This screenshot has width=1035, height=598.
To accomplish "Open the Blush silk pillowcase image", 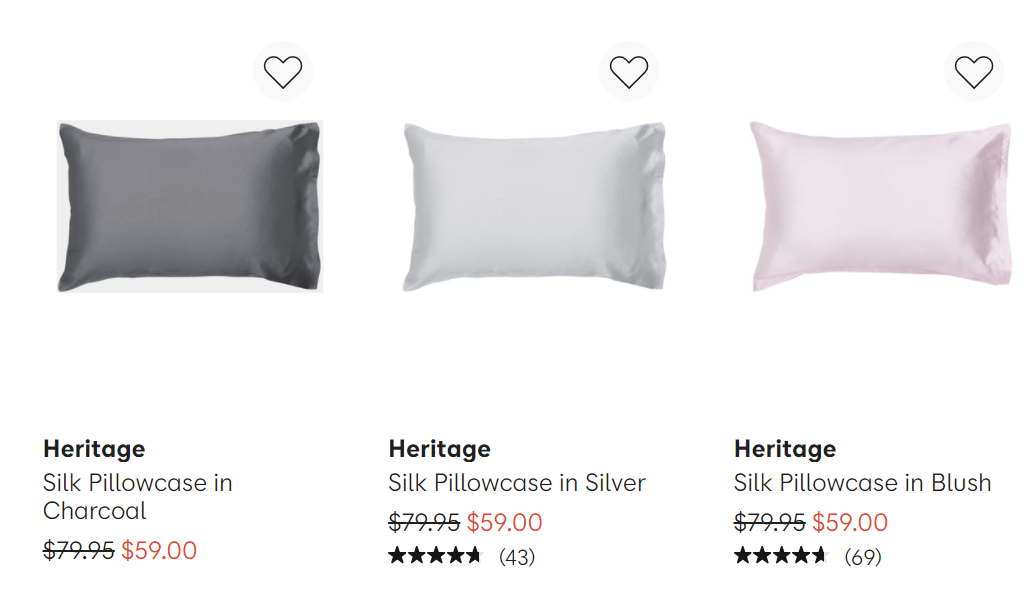I will pyautogui.click(x=881, y=207).
